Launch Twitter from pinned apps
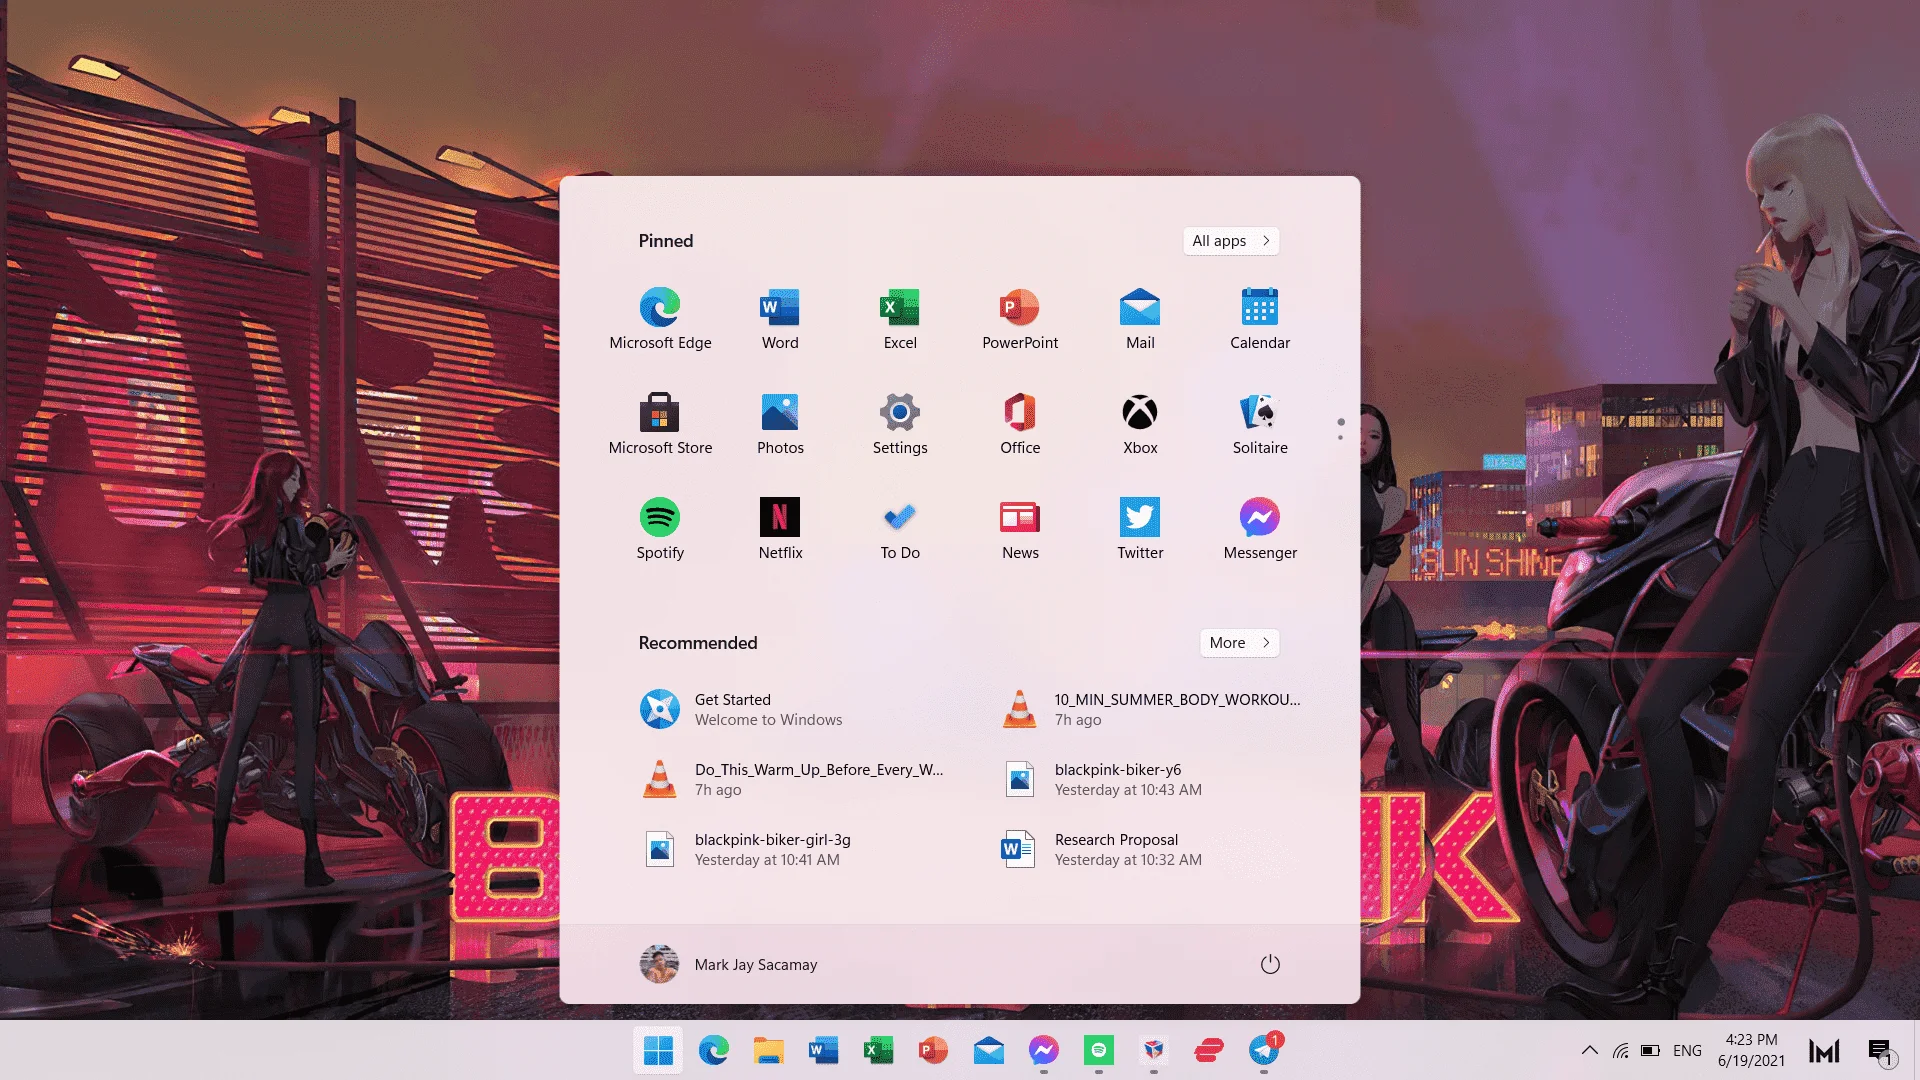 pyautogui.click(x=1140, y=529)
